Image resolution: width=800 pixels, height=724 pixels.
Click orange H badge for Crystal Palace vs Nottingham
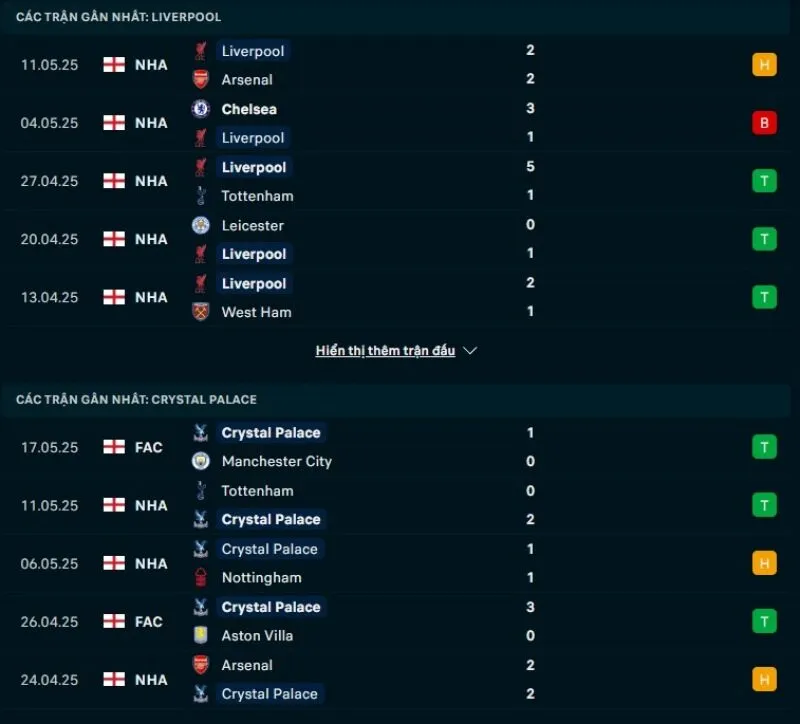764,563
